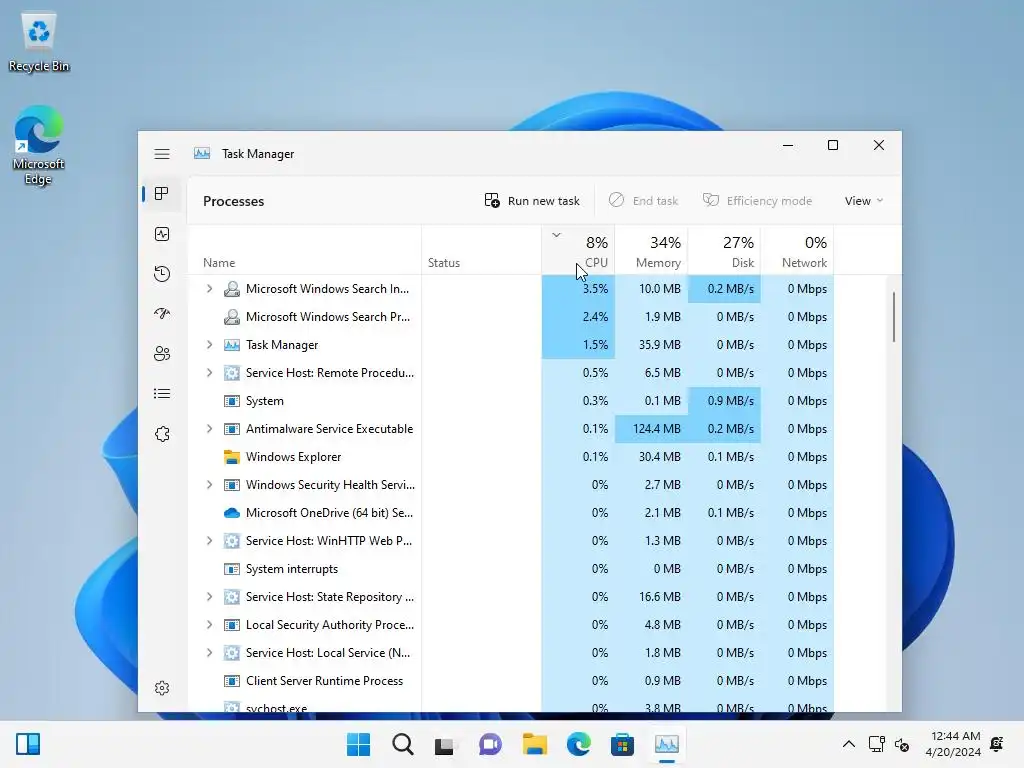Select the Processes page icon in sidebar
This screenshot has width=1024, height=768.
click(x=162, y=194)
